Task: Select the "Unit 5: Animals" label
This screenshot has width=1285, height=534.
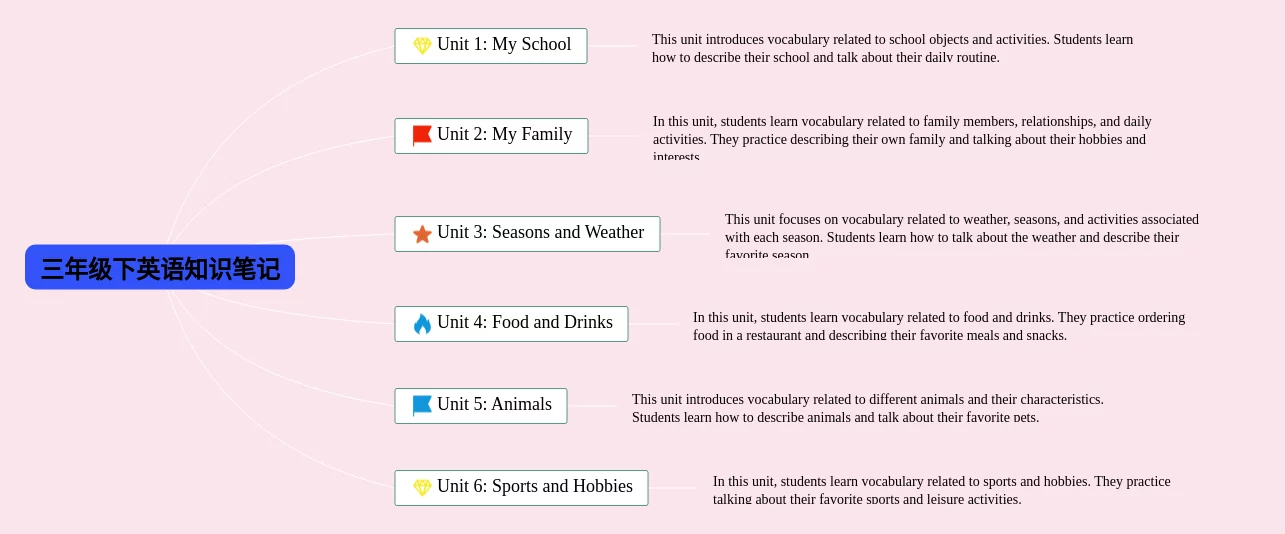Action: 494,405
